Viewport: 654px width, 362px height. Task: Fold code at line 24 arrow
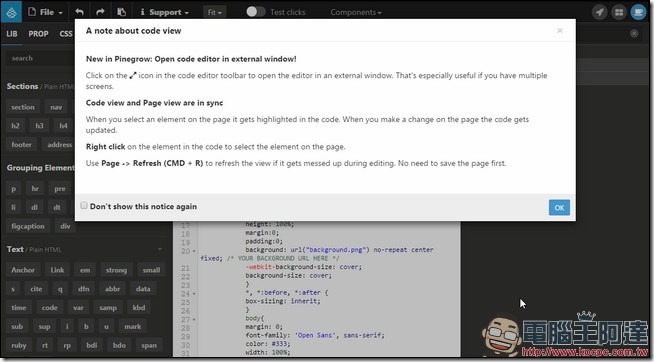pos(194,294)
